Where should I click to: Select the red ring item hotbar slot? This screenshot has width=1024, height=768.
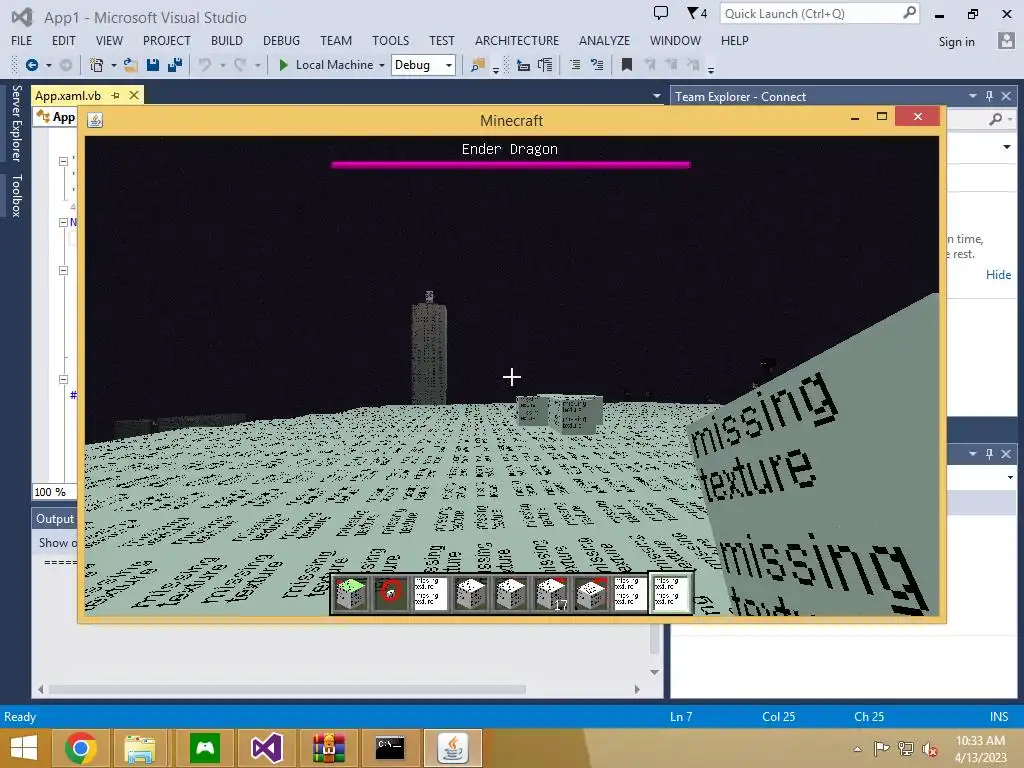tap(391, 594)
